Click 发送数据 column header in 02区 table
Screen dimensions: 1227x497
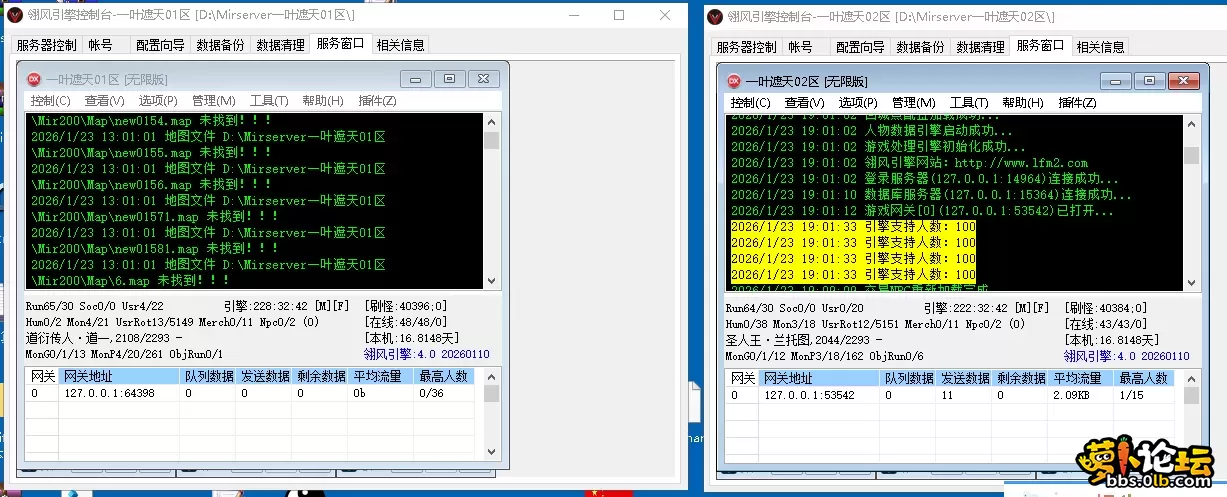point(964,378)
